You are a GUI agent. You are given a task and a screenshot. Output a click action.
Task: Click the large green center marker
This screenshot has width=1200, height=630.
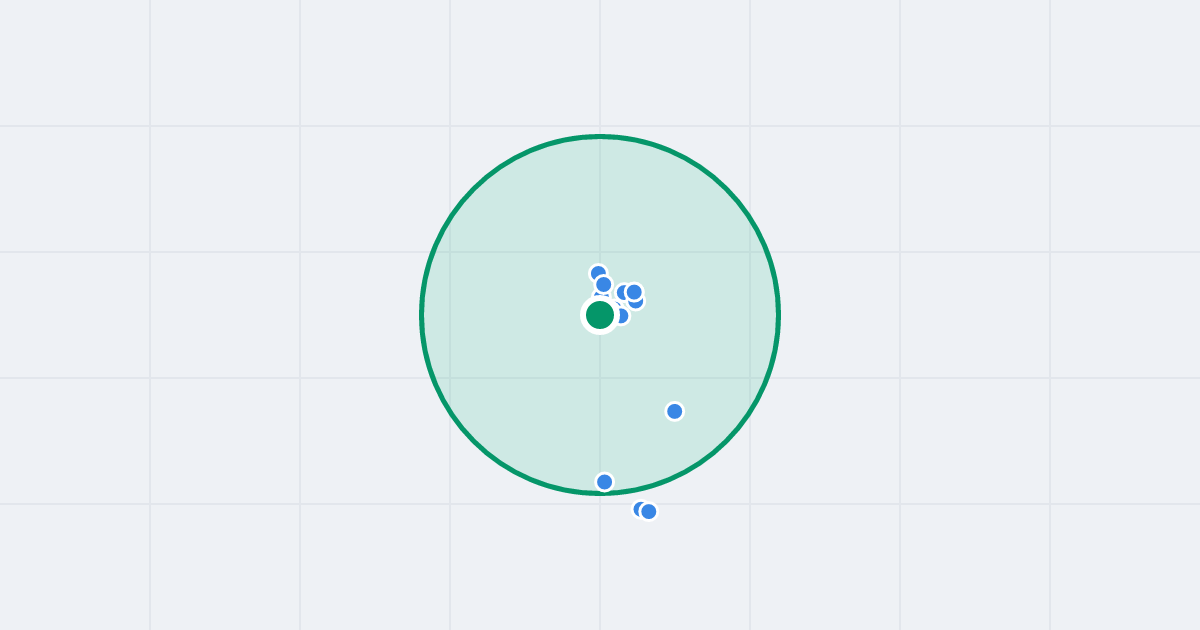point(600,315)
